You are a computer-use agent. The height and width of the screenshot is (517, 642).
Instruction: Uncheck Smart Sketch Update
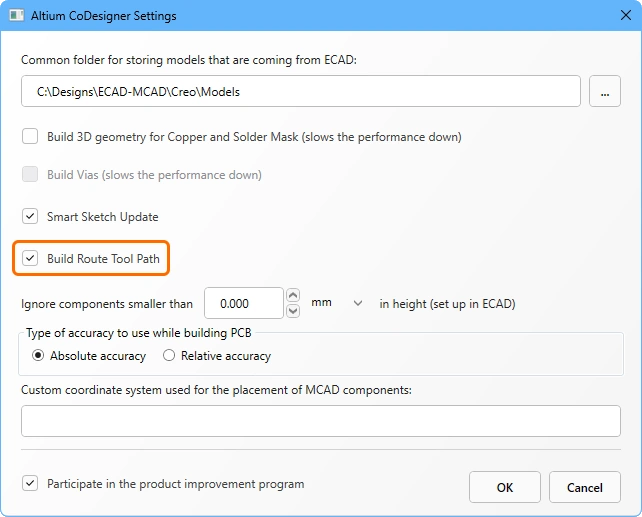tap(30, 216)
